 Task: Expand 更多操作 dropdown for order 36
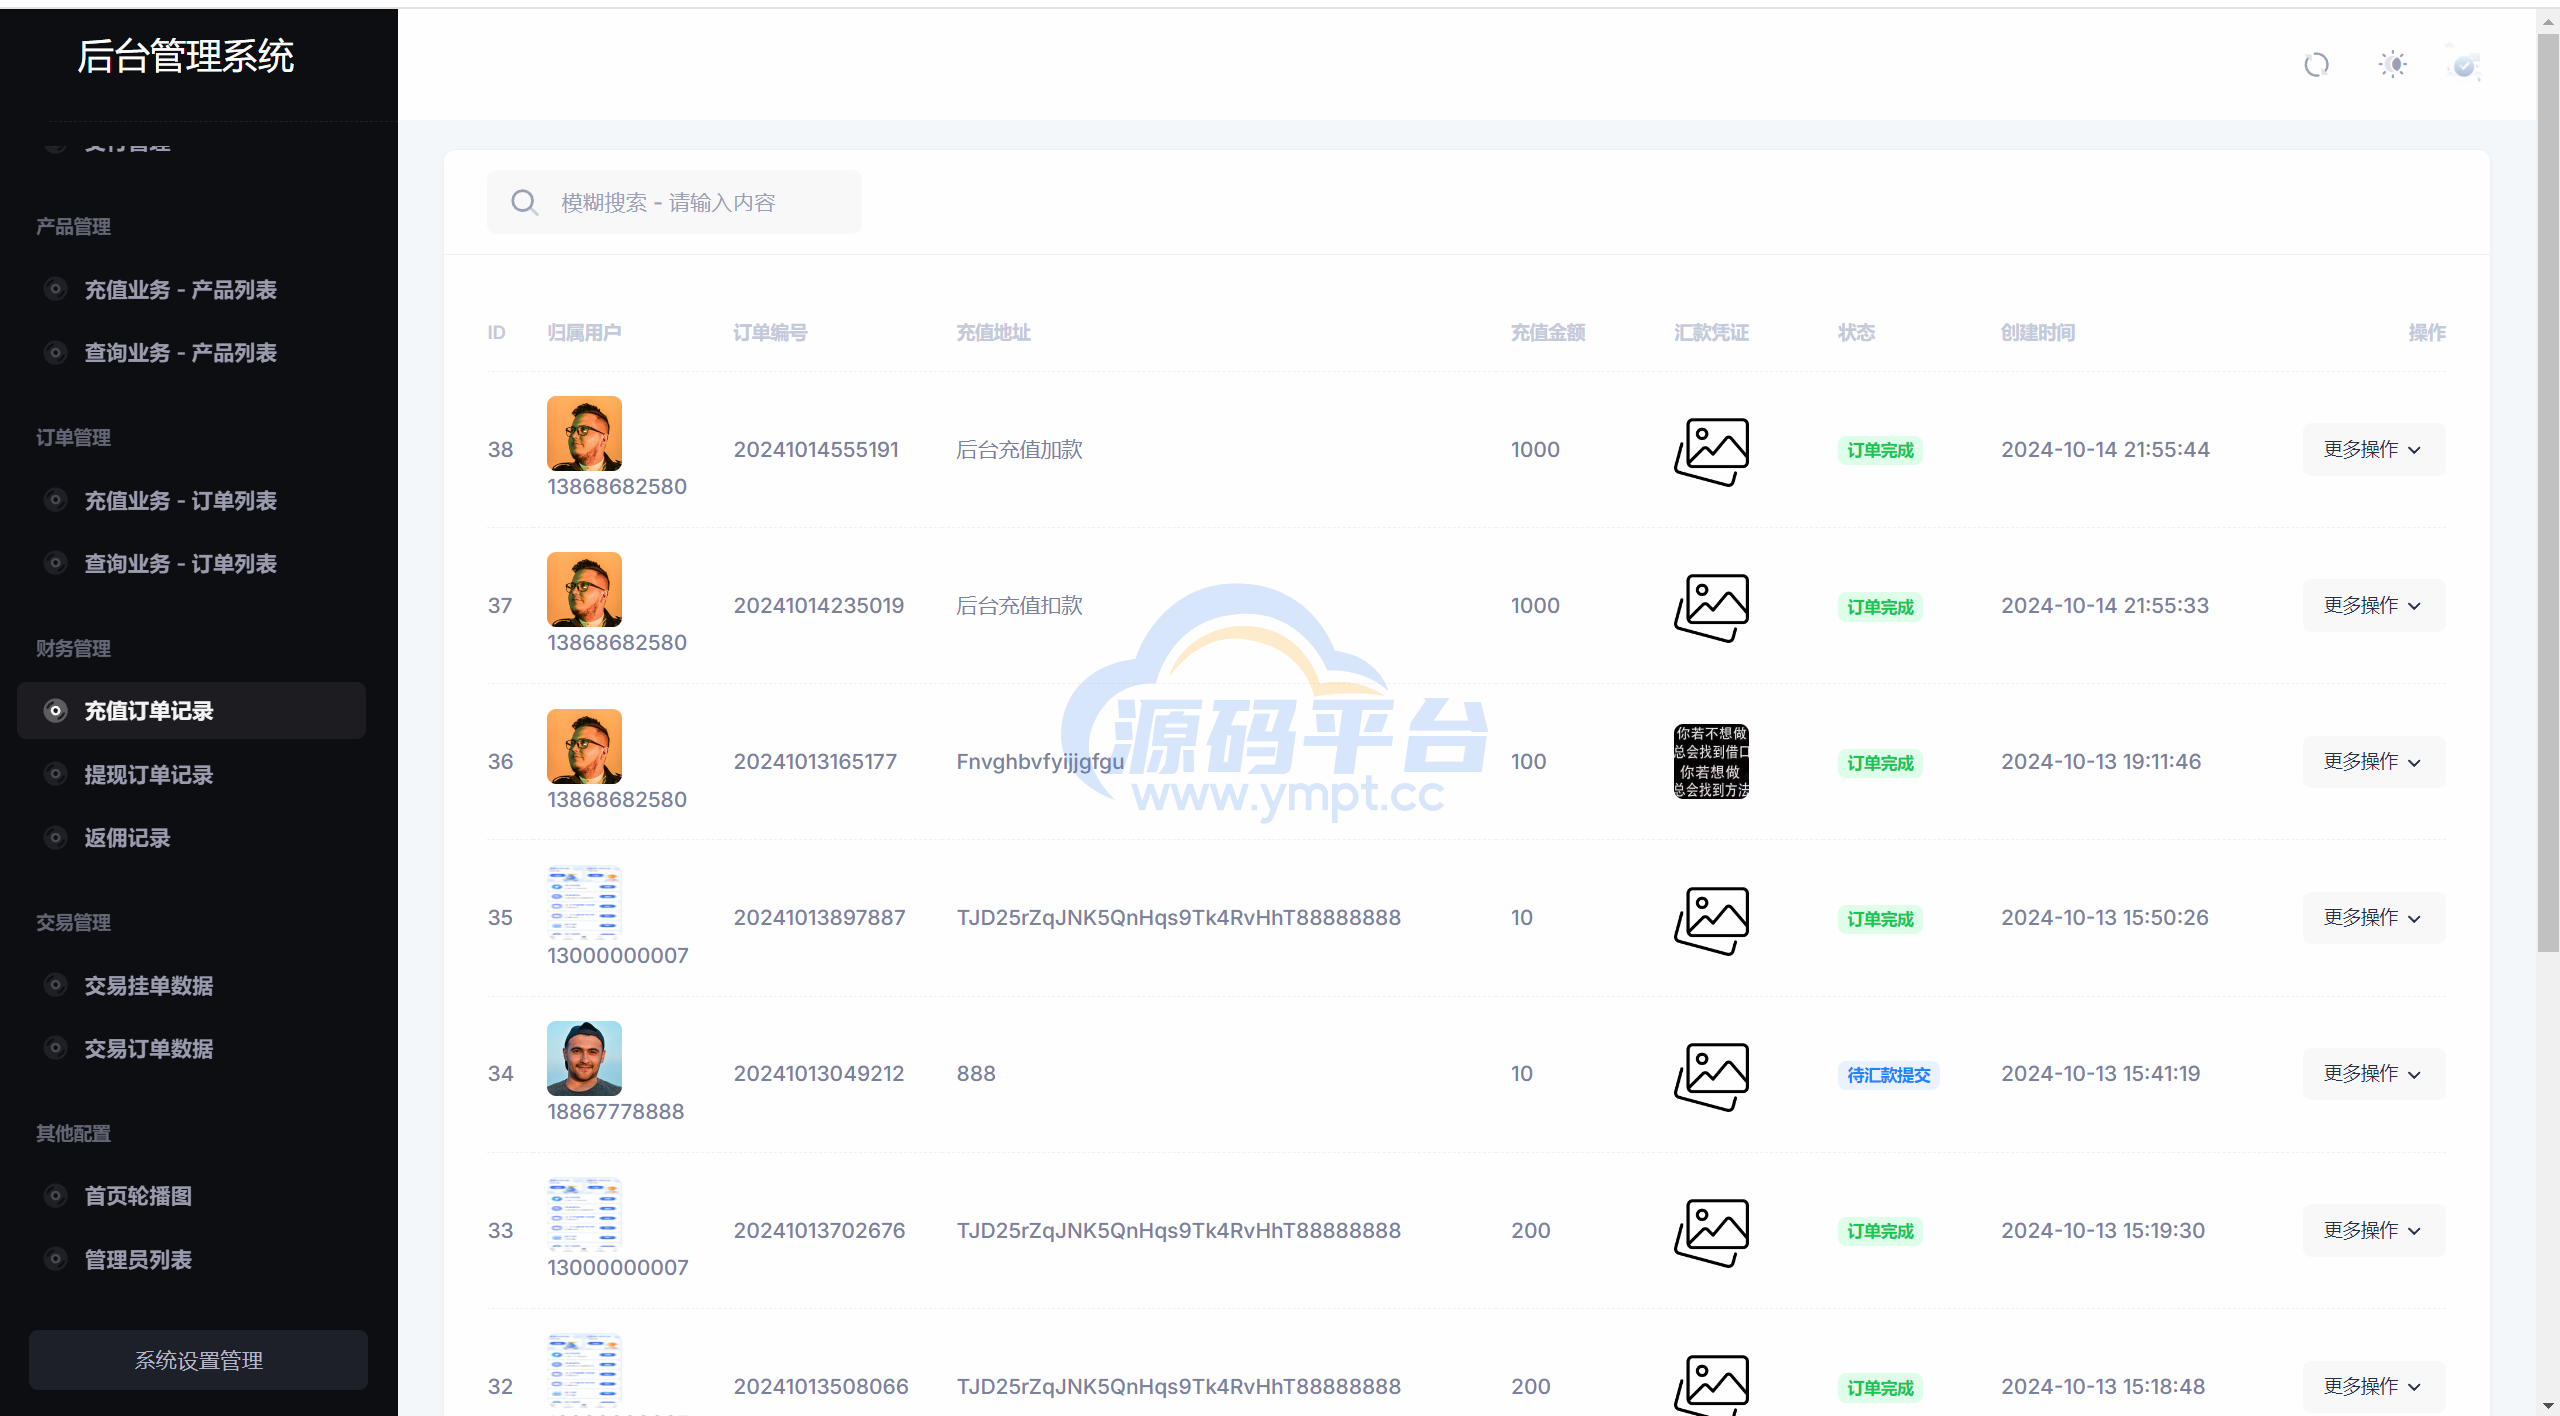(2373, 761)
